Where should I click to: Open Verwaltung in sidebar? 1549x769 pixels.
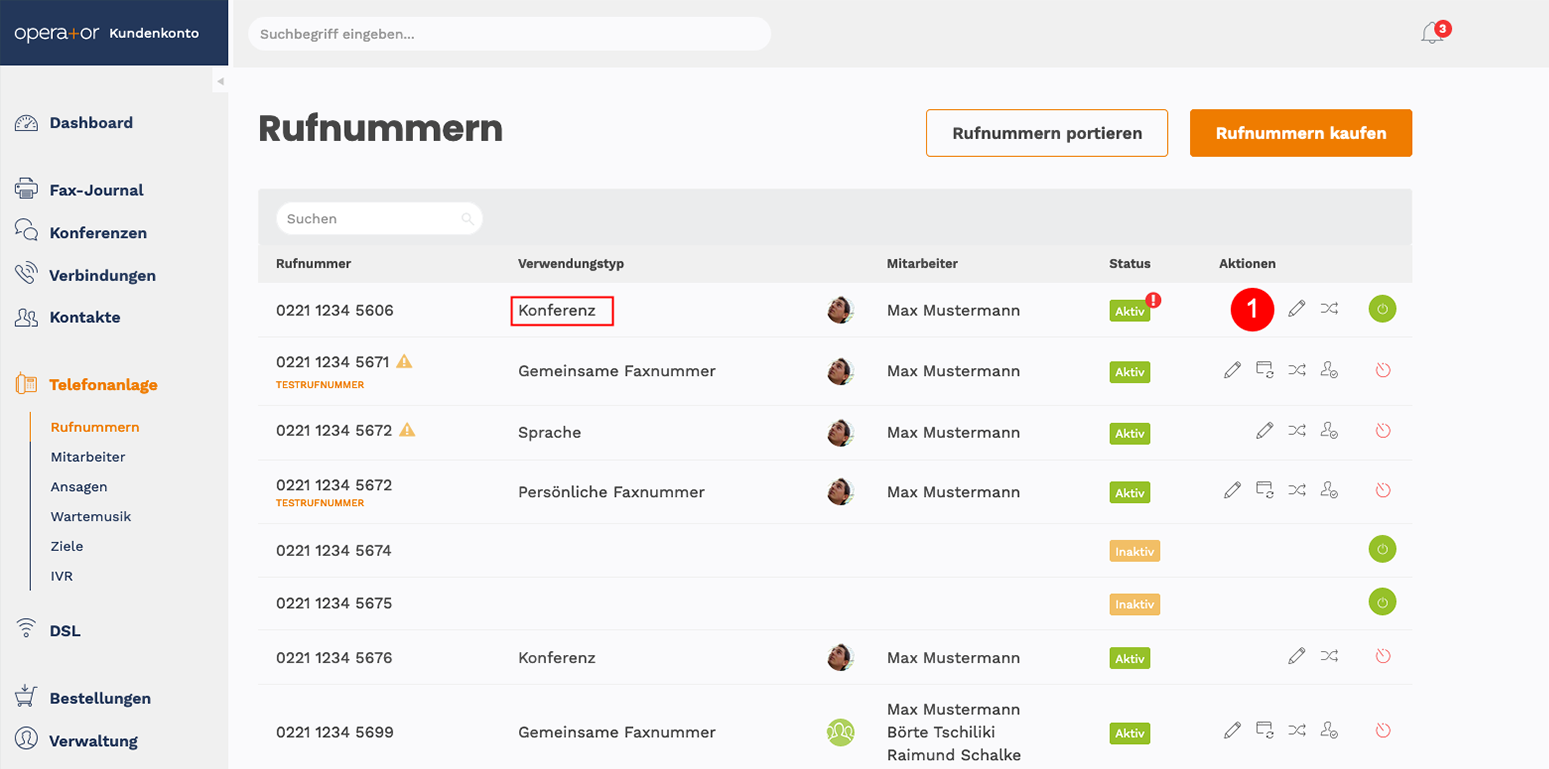(x=93, y=741)
